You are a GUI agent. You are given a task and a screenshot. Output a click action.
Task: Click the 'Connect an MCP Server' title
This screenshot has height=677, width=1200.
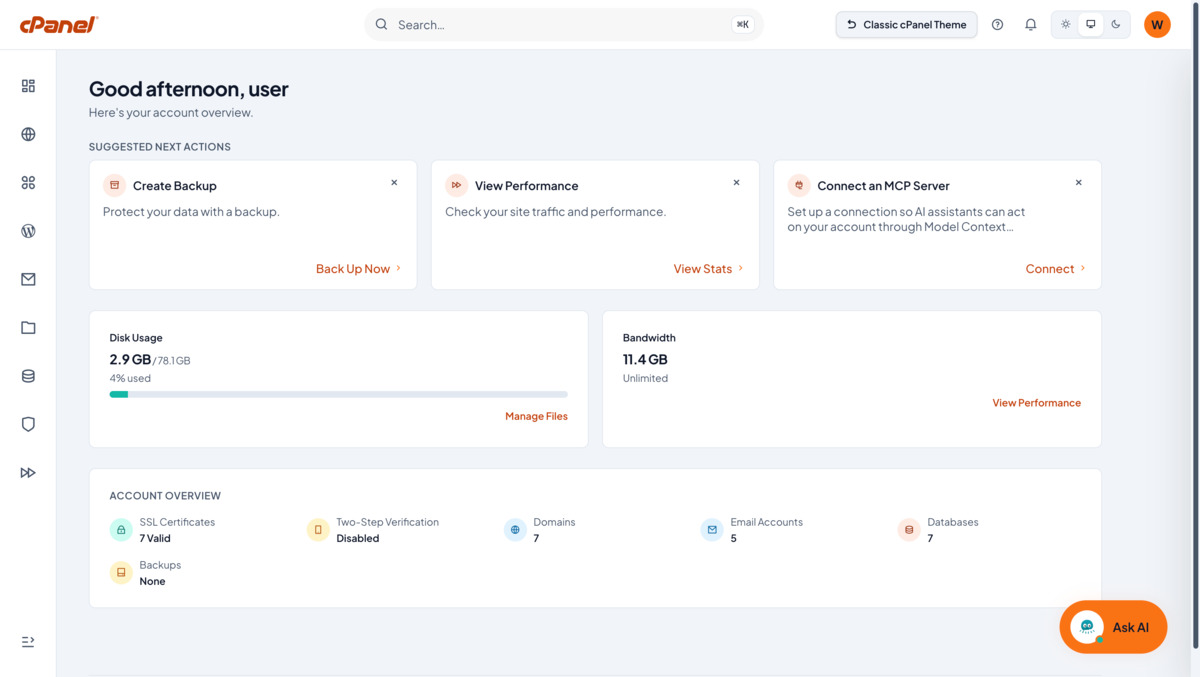pos(884,186)
